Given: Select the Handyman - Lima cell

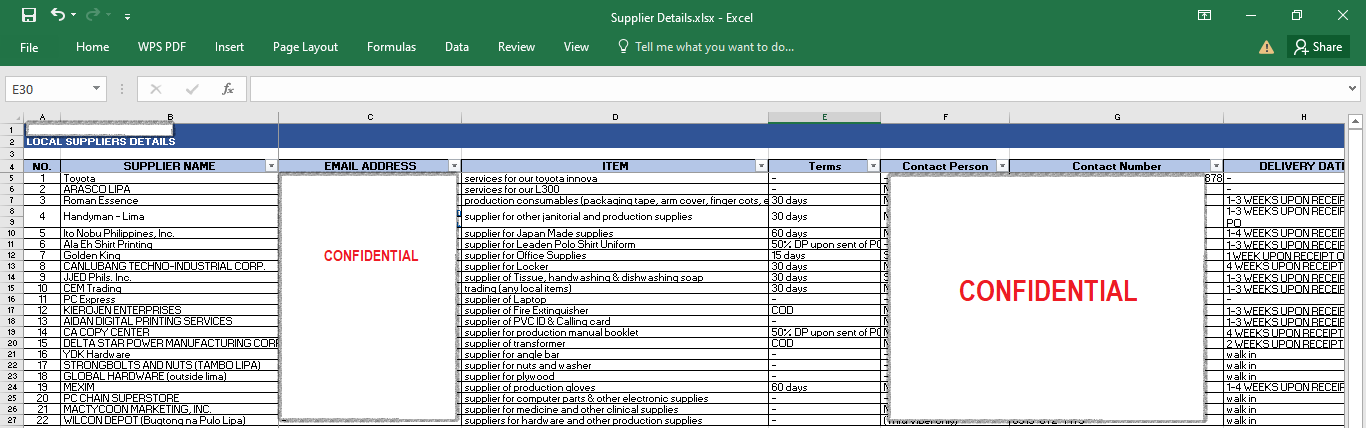Looking at the screenshot, I should tap(169, 216).
